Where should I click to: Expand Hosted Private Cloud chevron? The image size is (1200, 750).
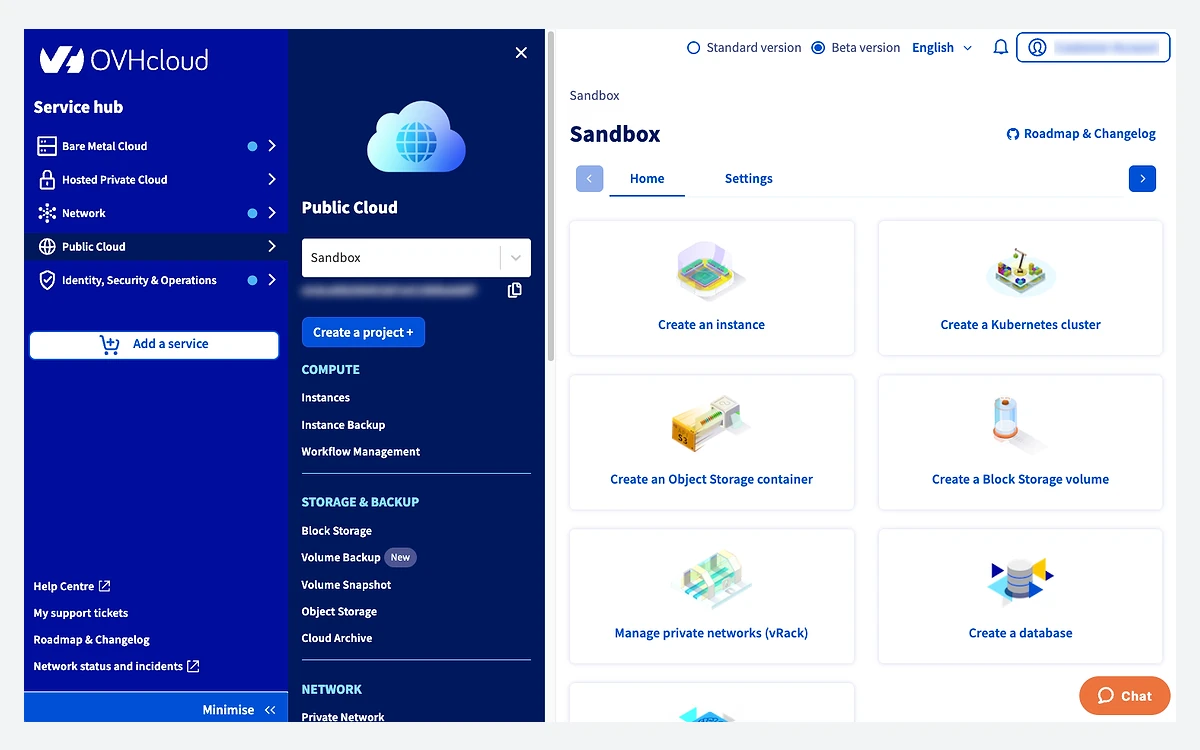click(x=272, y=180)
